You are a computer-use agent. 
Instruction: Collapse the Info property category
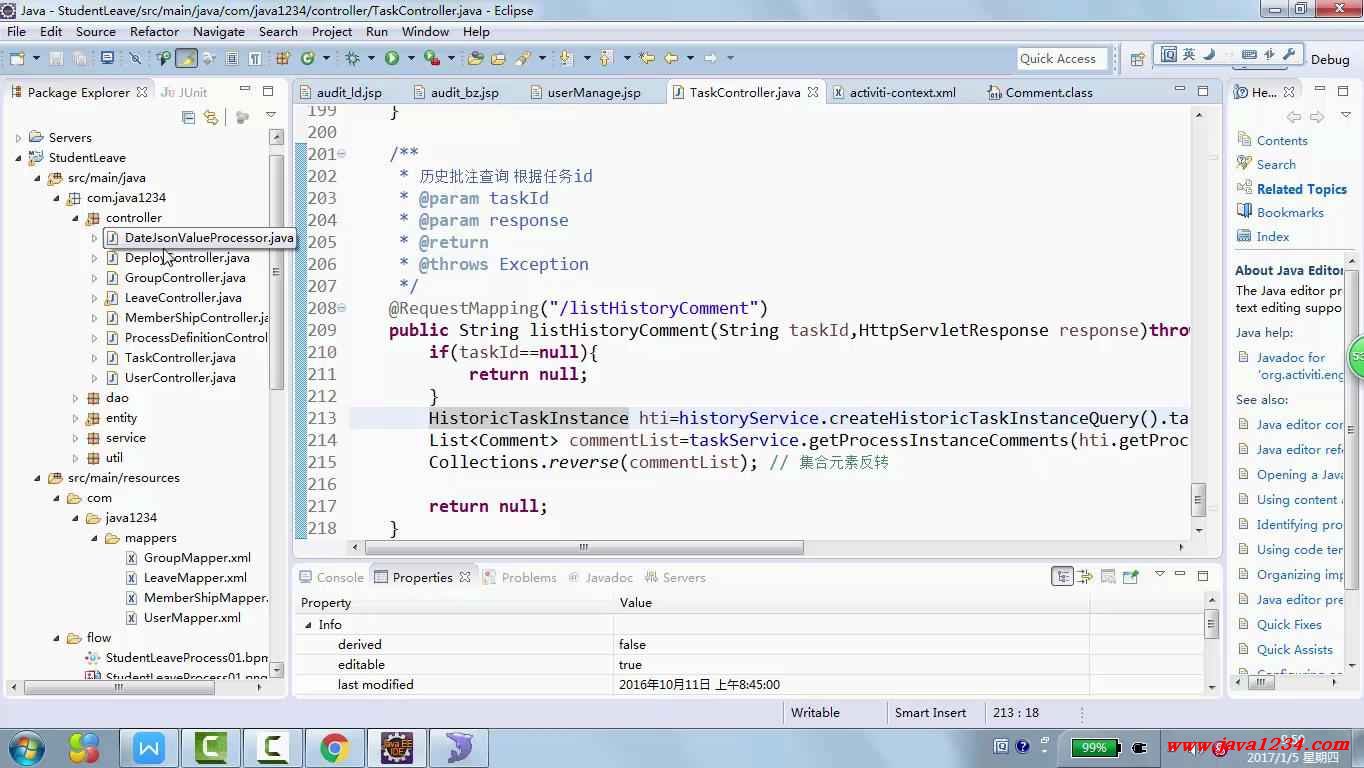308,625
